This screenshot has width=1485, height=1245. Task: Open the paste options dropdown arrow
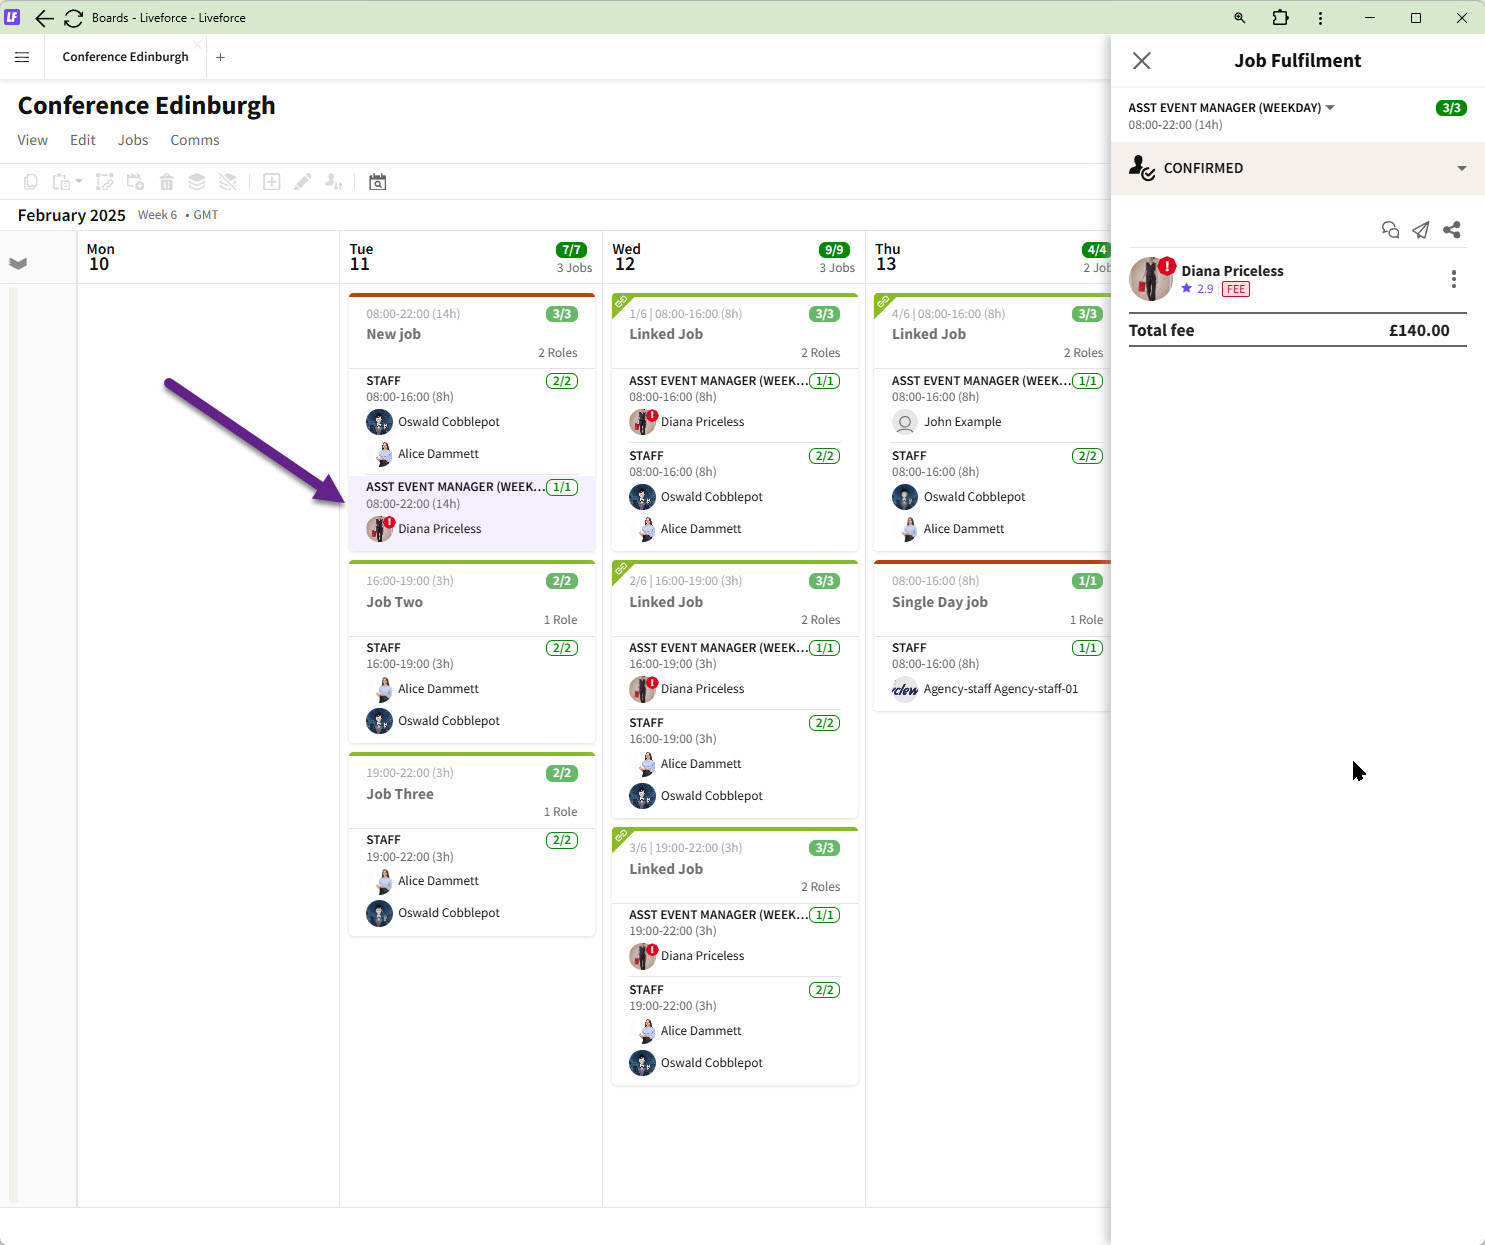tap(79, 182)
